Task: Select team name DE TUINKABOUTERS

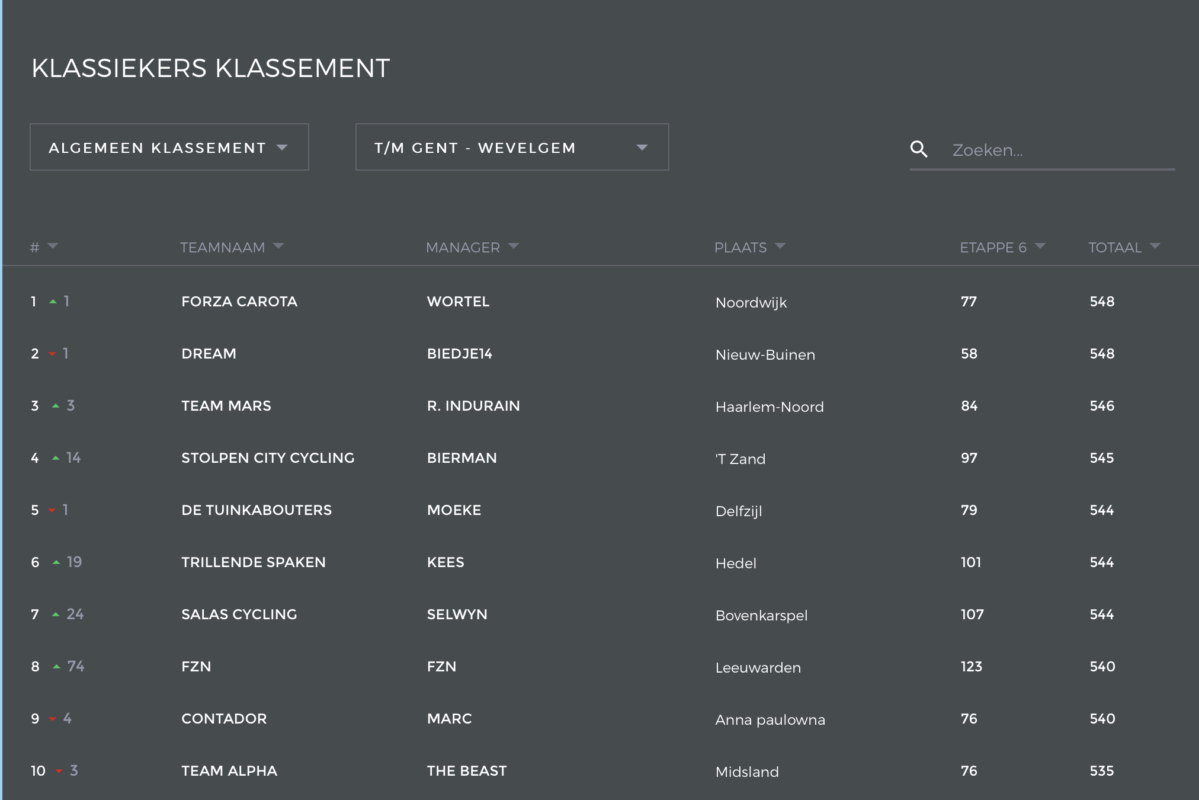Action: pos(256,509)
